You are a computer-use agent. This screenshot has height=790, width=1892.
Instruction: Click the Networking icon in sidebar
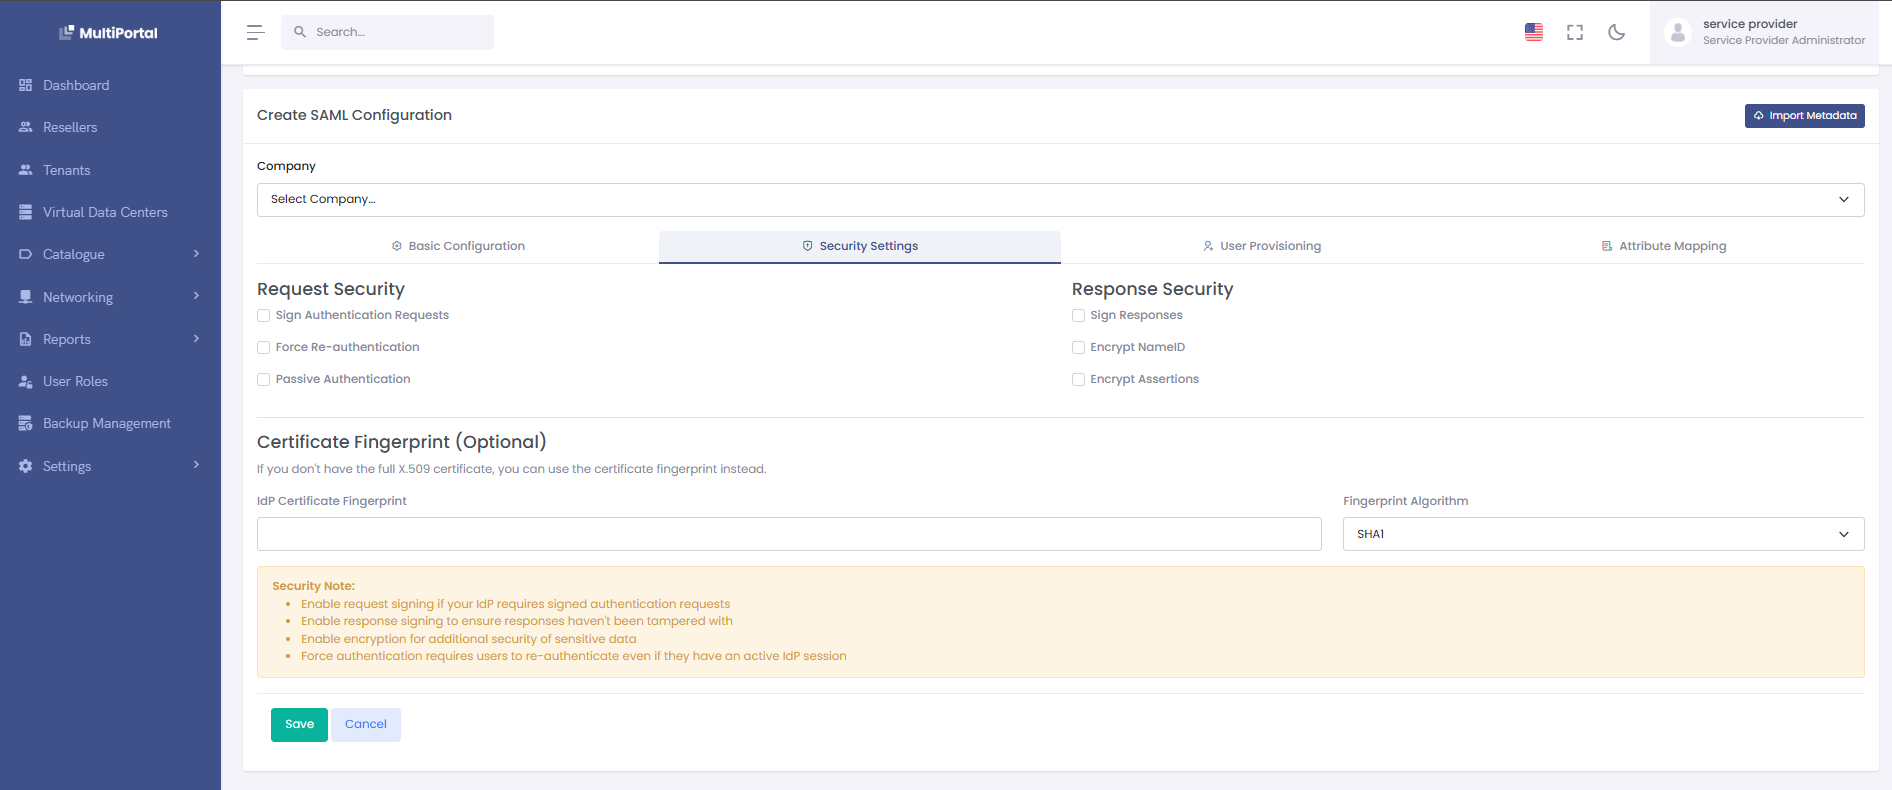pyautogui.click(x=26, y=297)
